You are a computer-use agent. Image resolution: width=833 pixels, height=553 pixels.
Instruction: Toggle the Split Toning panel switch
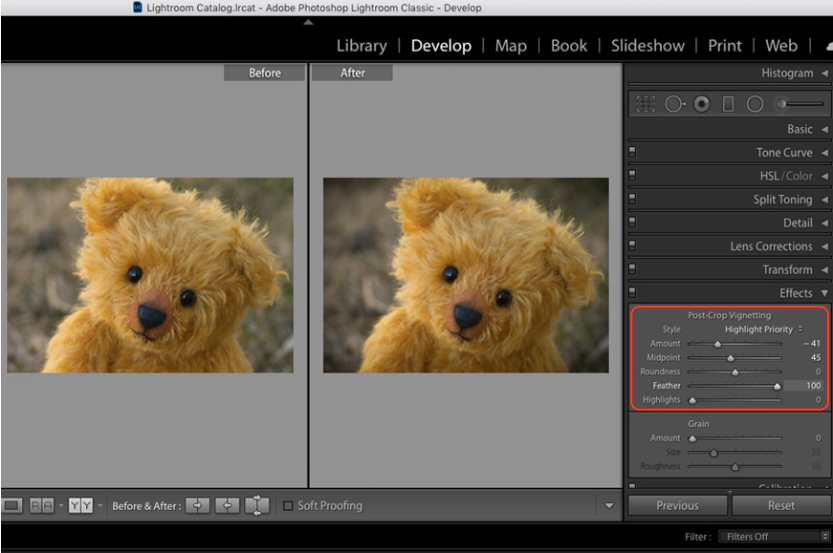click(632, 199)
